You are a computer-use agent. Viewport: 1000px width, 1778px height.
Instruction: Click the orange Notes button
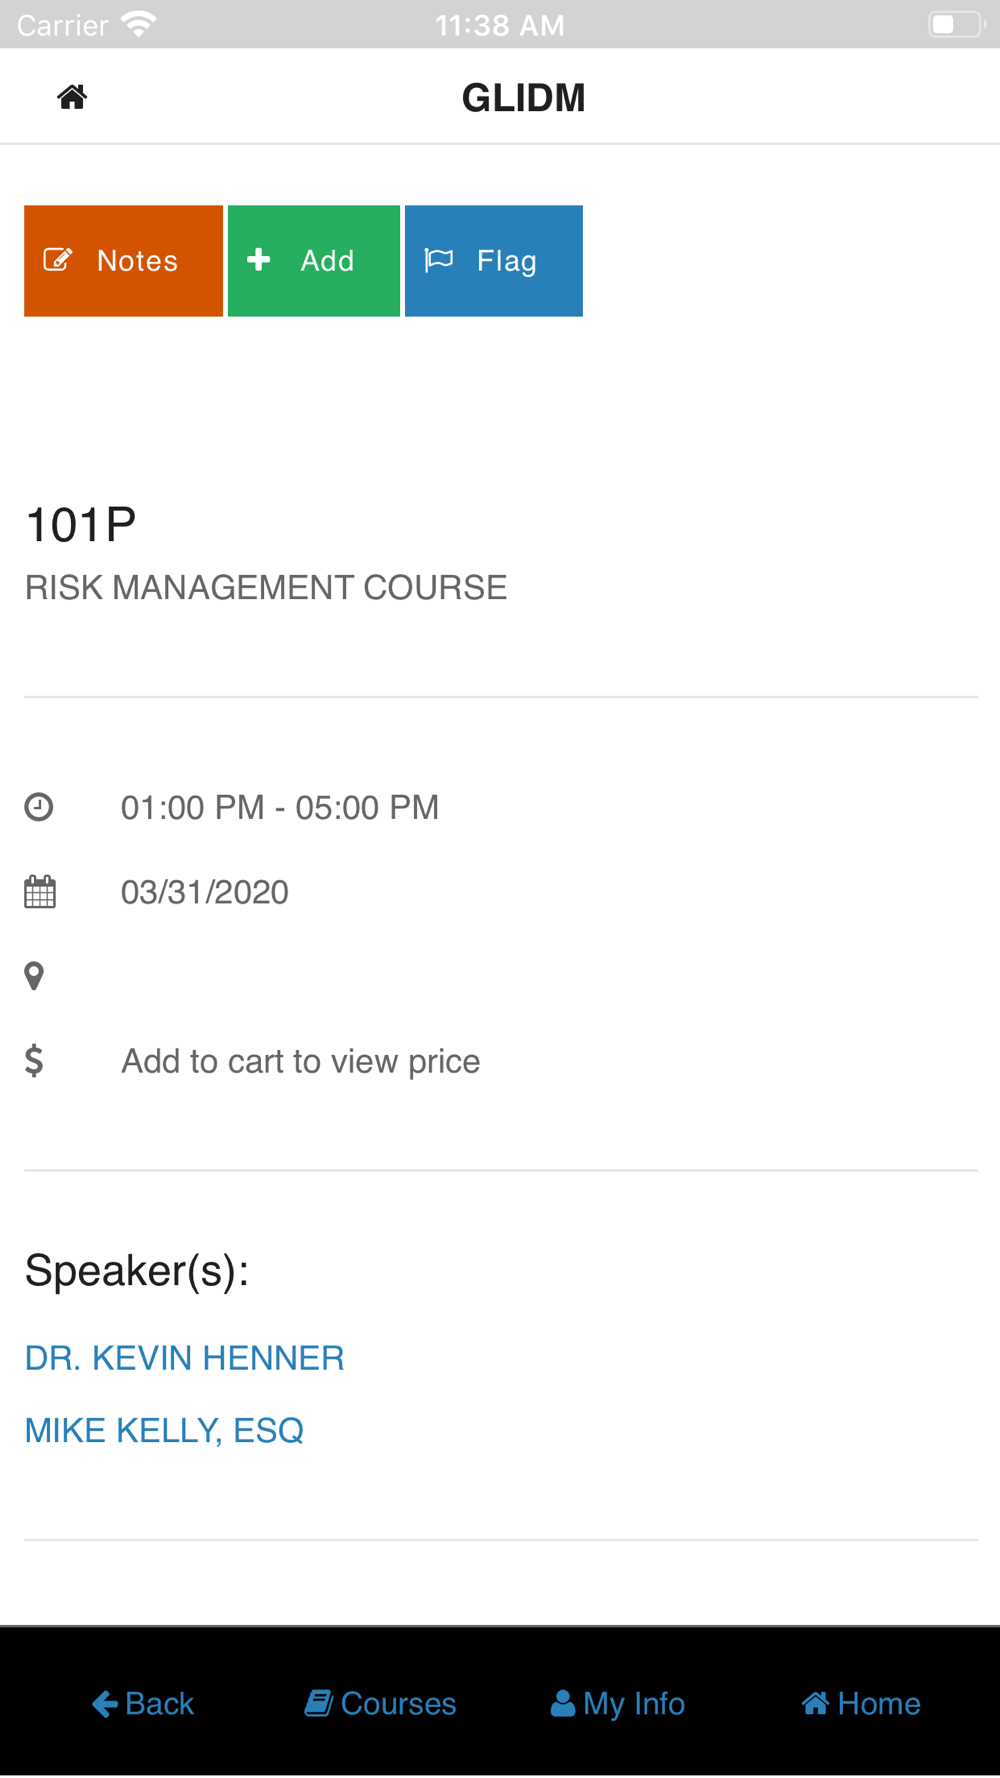123,261
